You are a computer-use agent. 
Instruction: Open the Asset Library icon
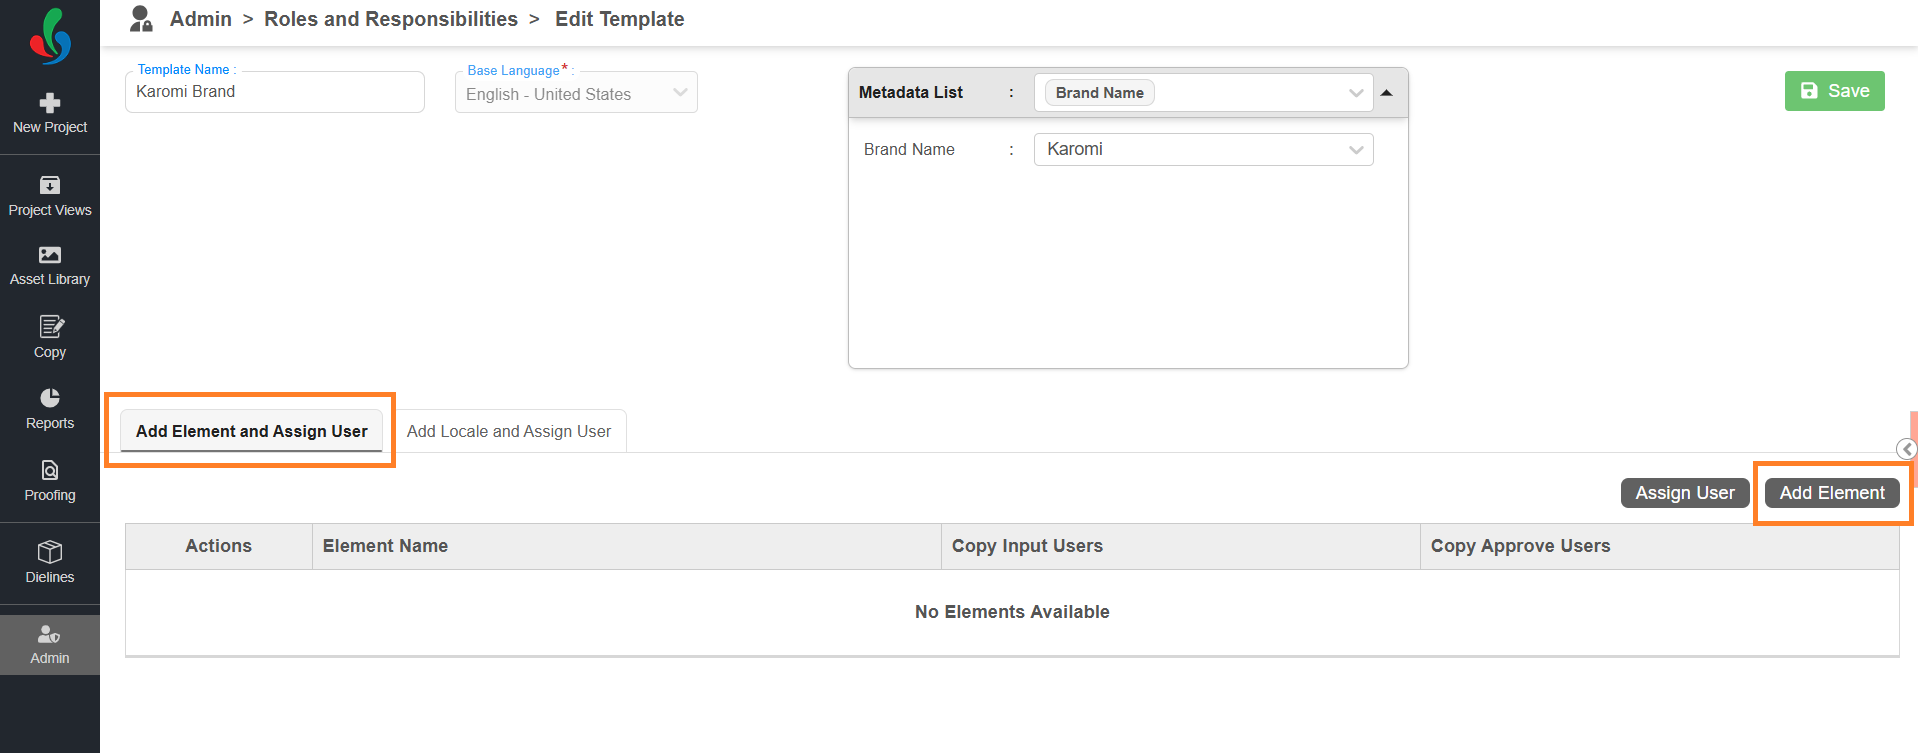pyautogui.click(x=50, y=255)
